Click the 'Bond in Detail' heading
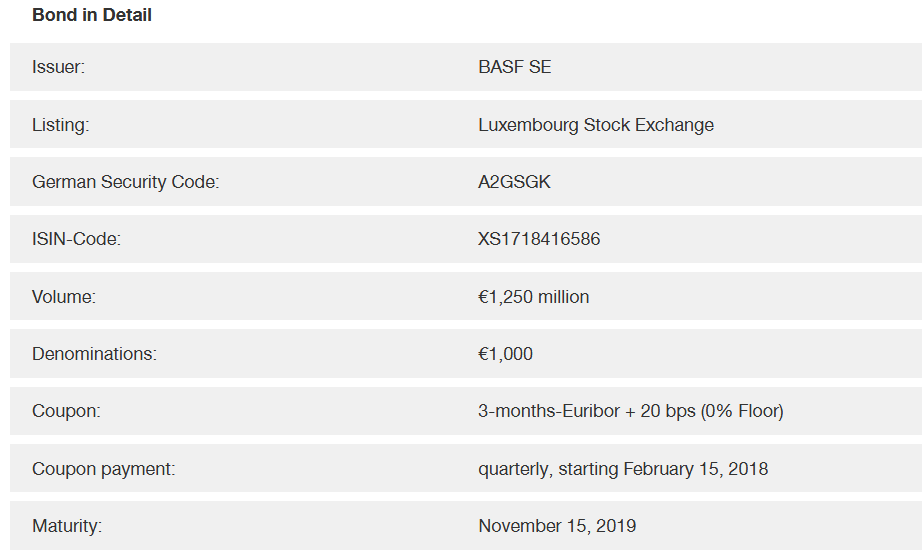The height and width of the screenshot is (558, 922). point(92,16)
